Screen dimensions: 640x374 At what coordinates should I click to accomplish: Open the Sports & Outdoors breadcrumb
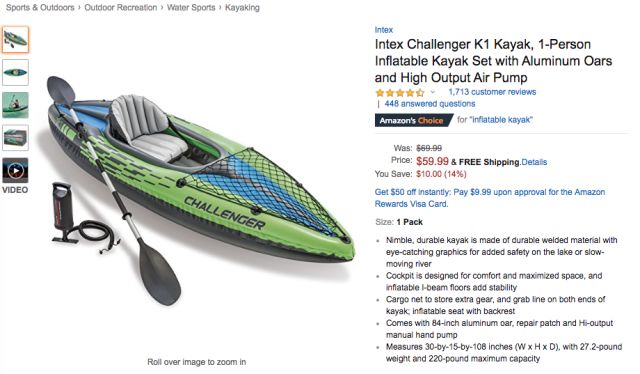point(40,7)
